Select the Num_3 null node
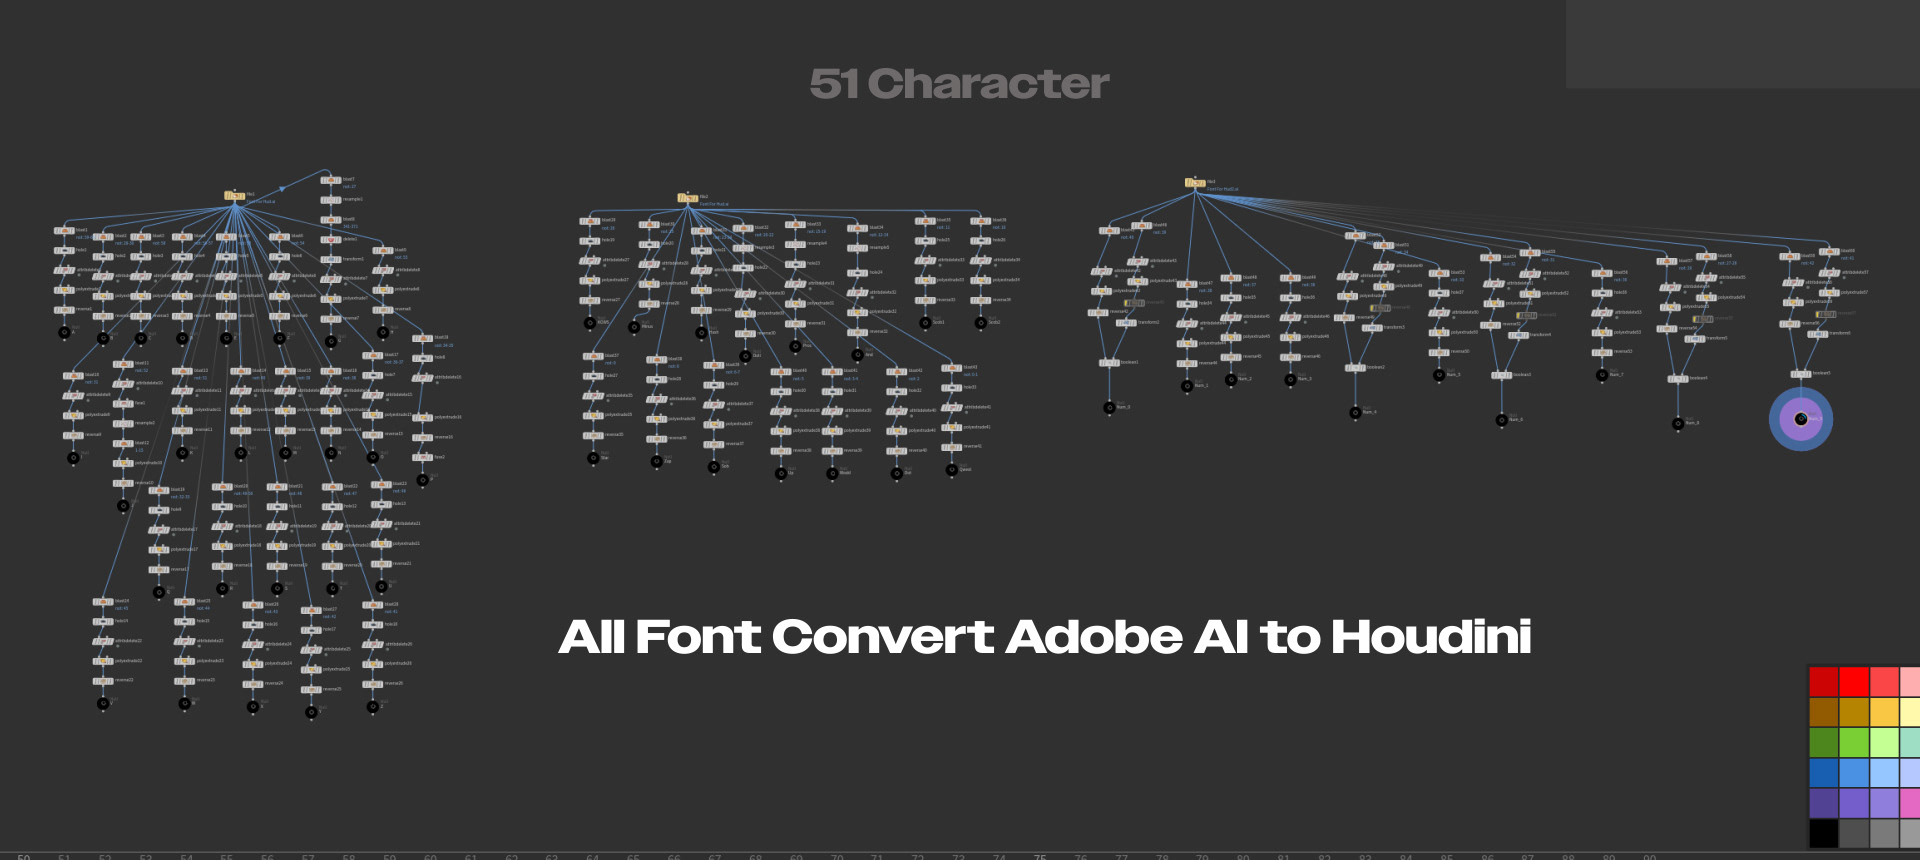 click(x=1290, y=379)
